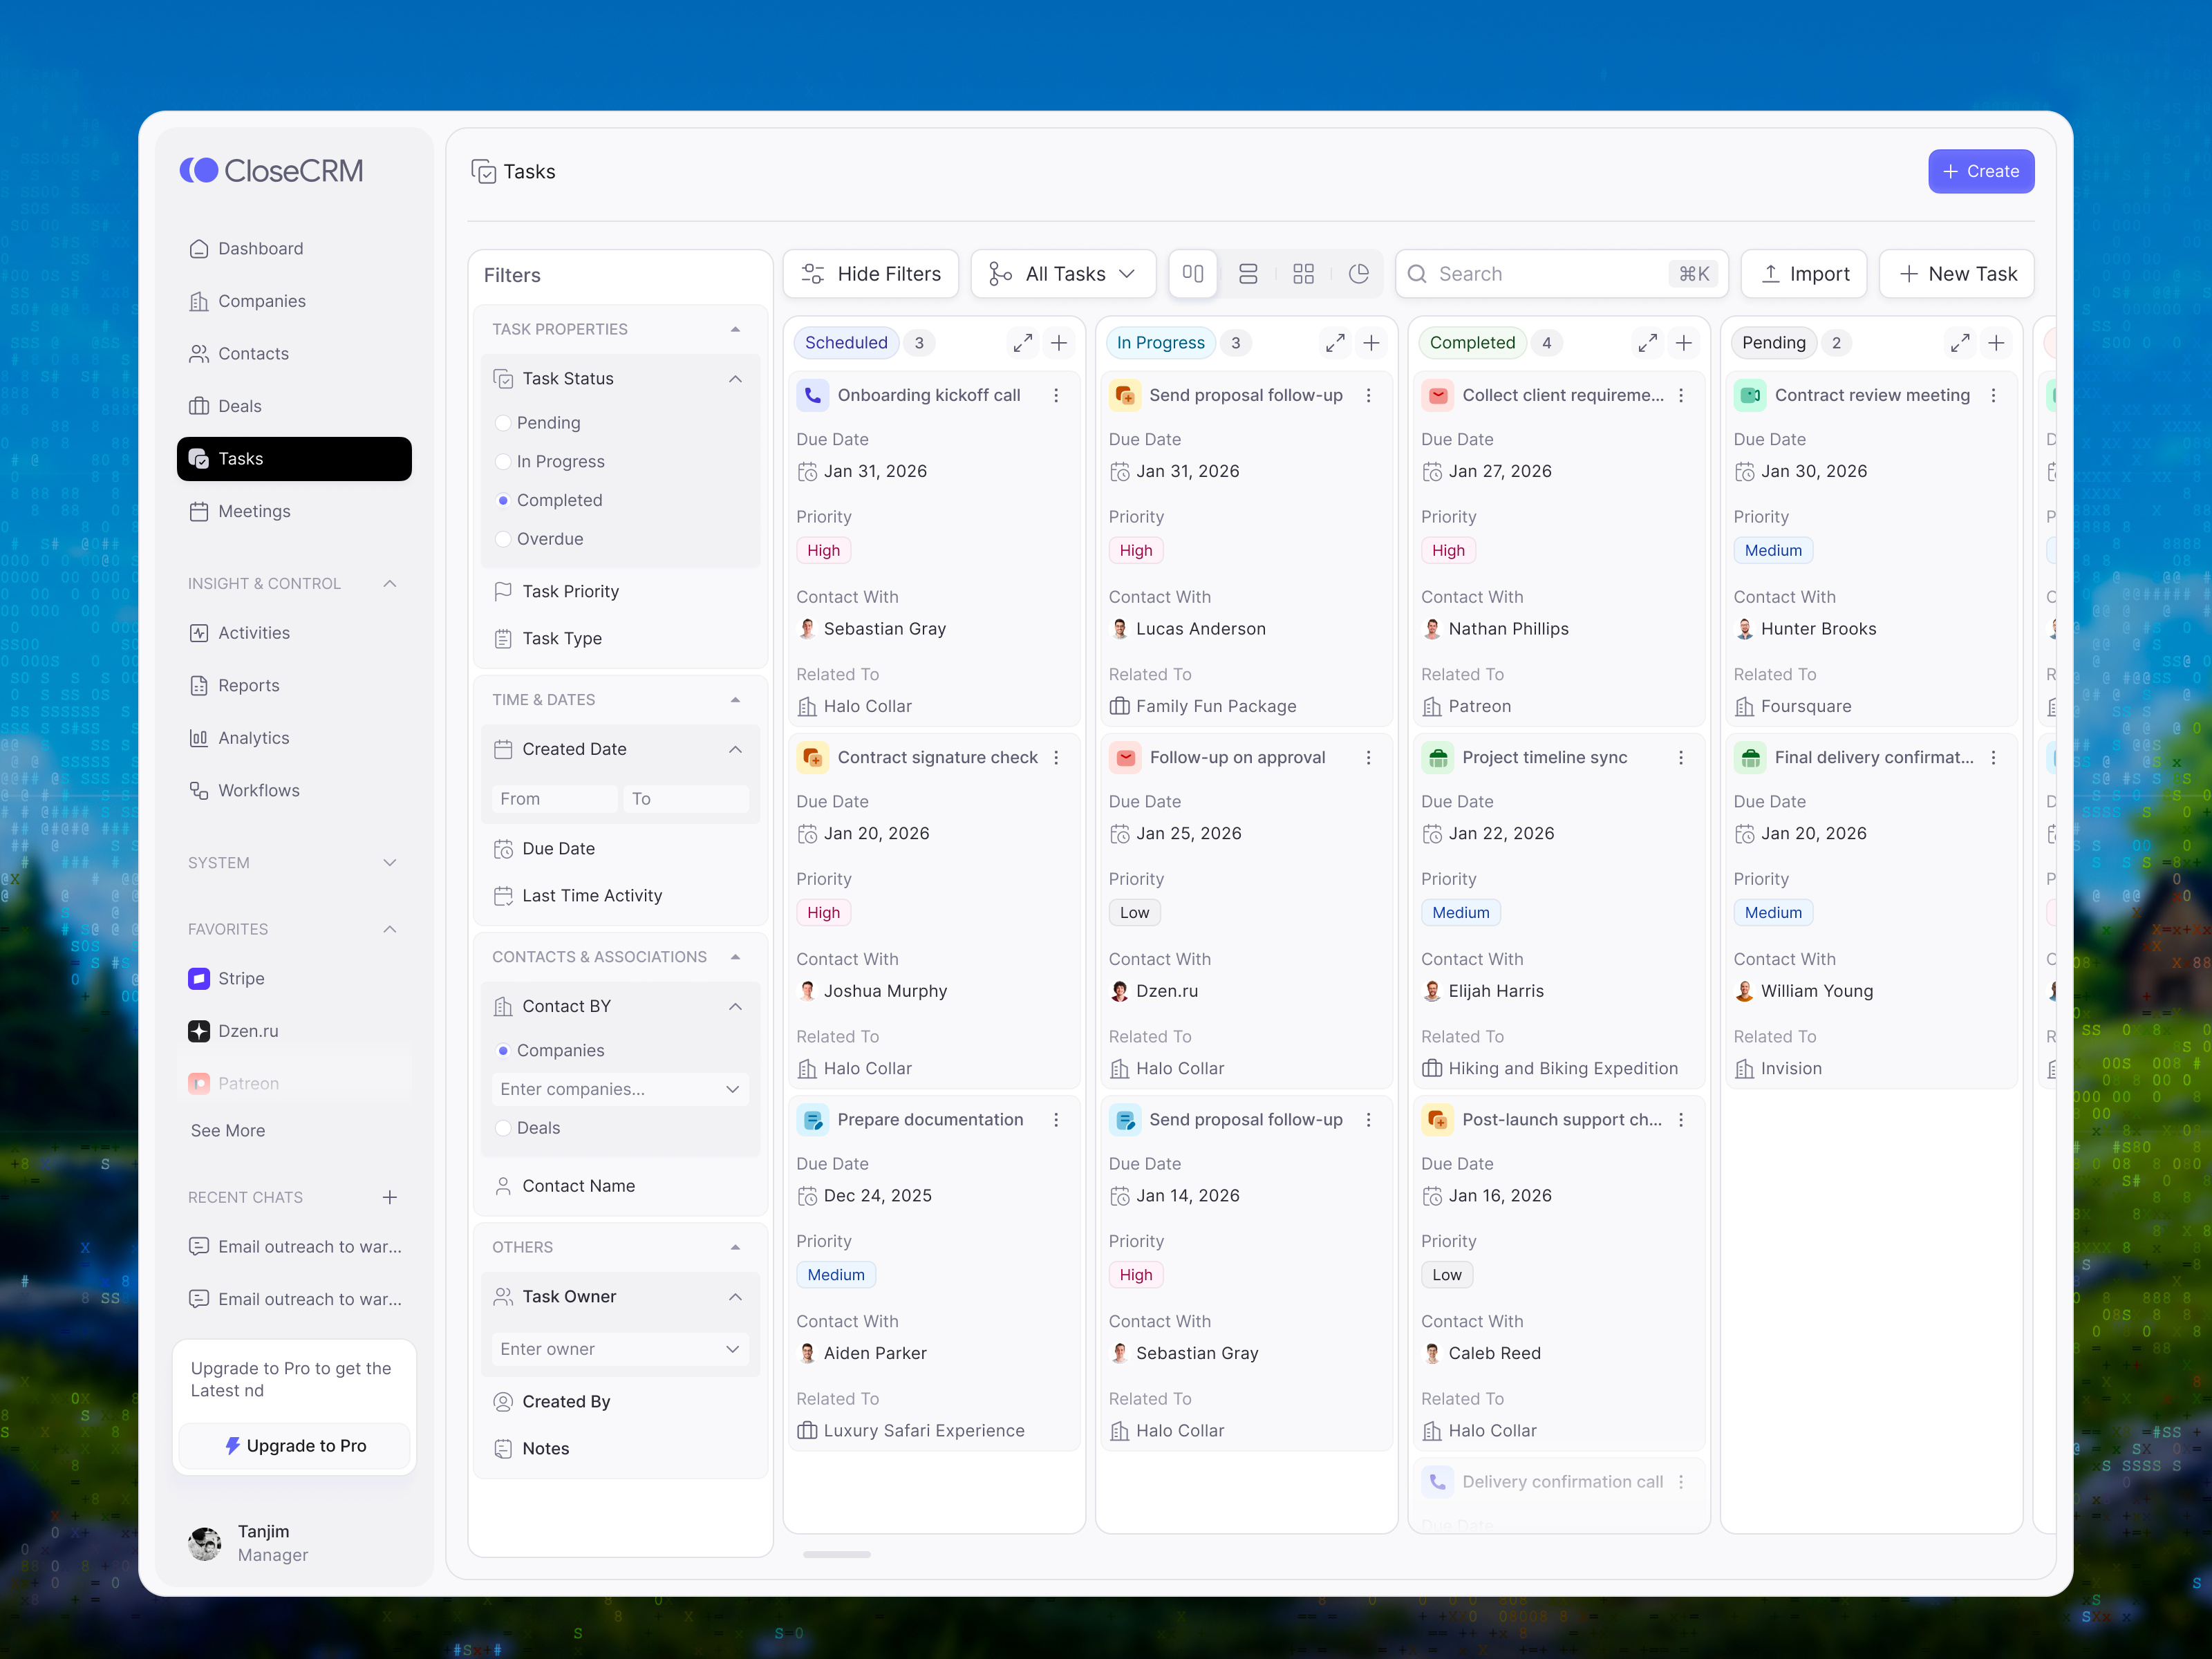Open Dashboard in the sidebar
The height and width of the screenshot is (1659, 2212).
pos(293,248)
